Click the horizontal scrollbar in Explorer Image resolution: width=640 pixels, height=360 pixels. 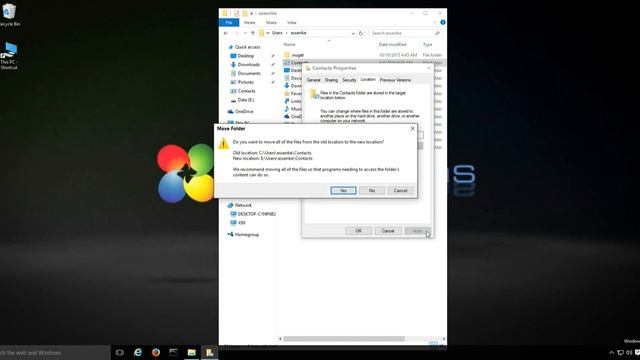(344, 339)
